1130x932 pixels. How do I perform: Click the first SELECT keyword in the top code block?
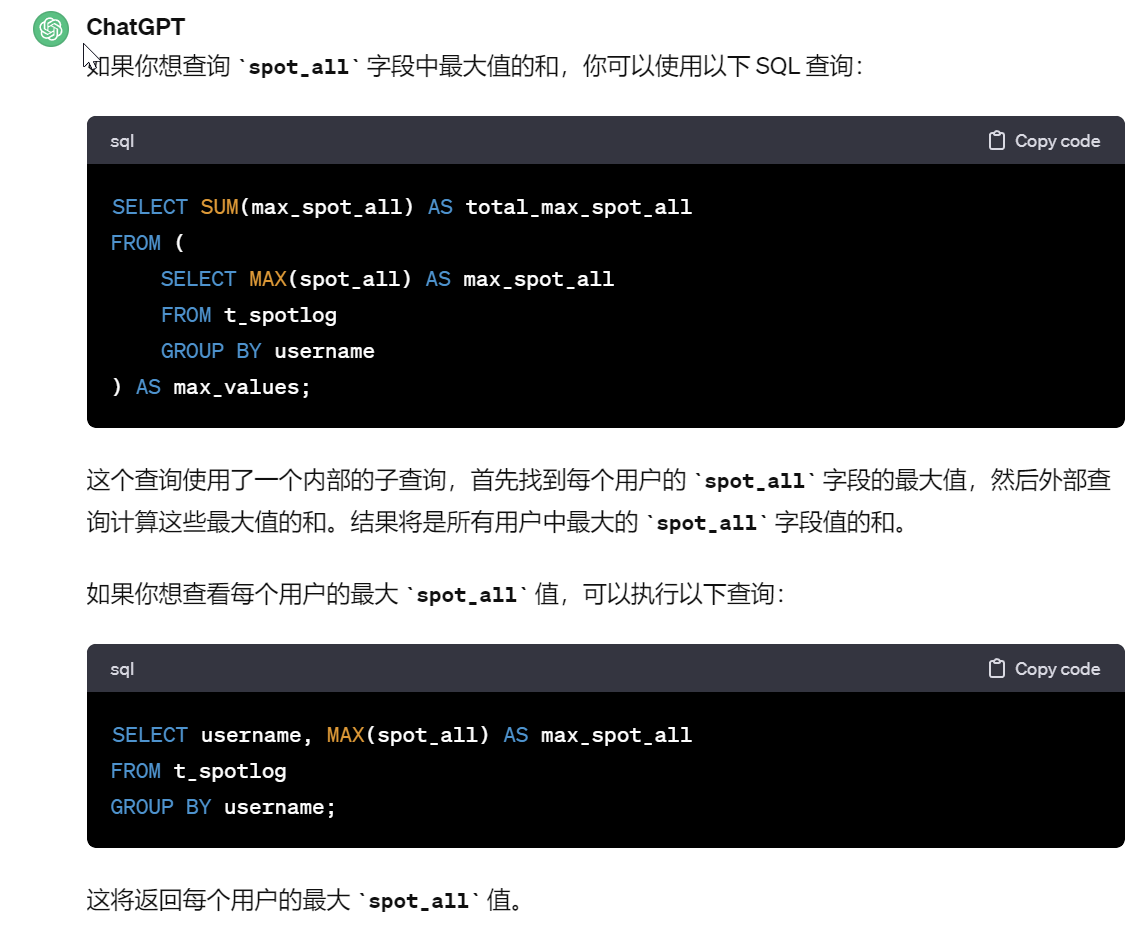(149, 207)
